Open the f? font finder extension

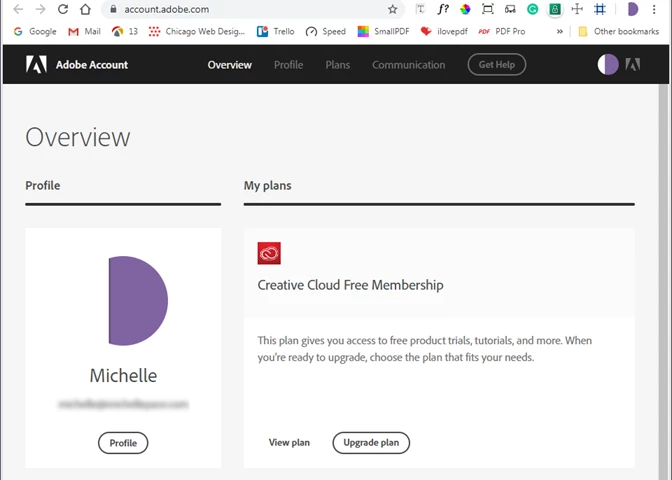[443, 9]
